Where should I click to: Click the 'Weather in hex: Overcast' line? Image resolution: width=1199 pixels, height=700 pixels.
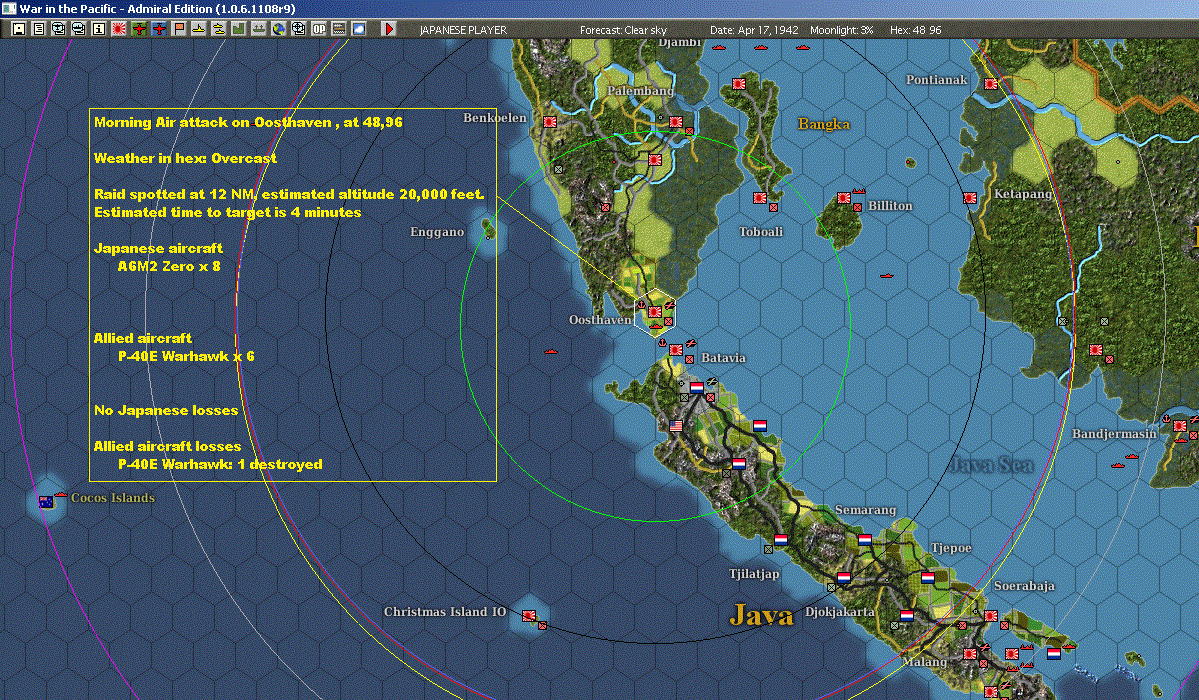pyautogui.click(x=185, y=158)
